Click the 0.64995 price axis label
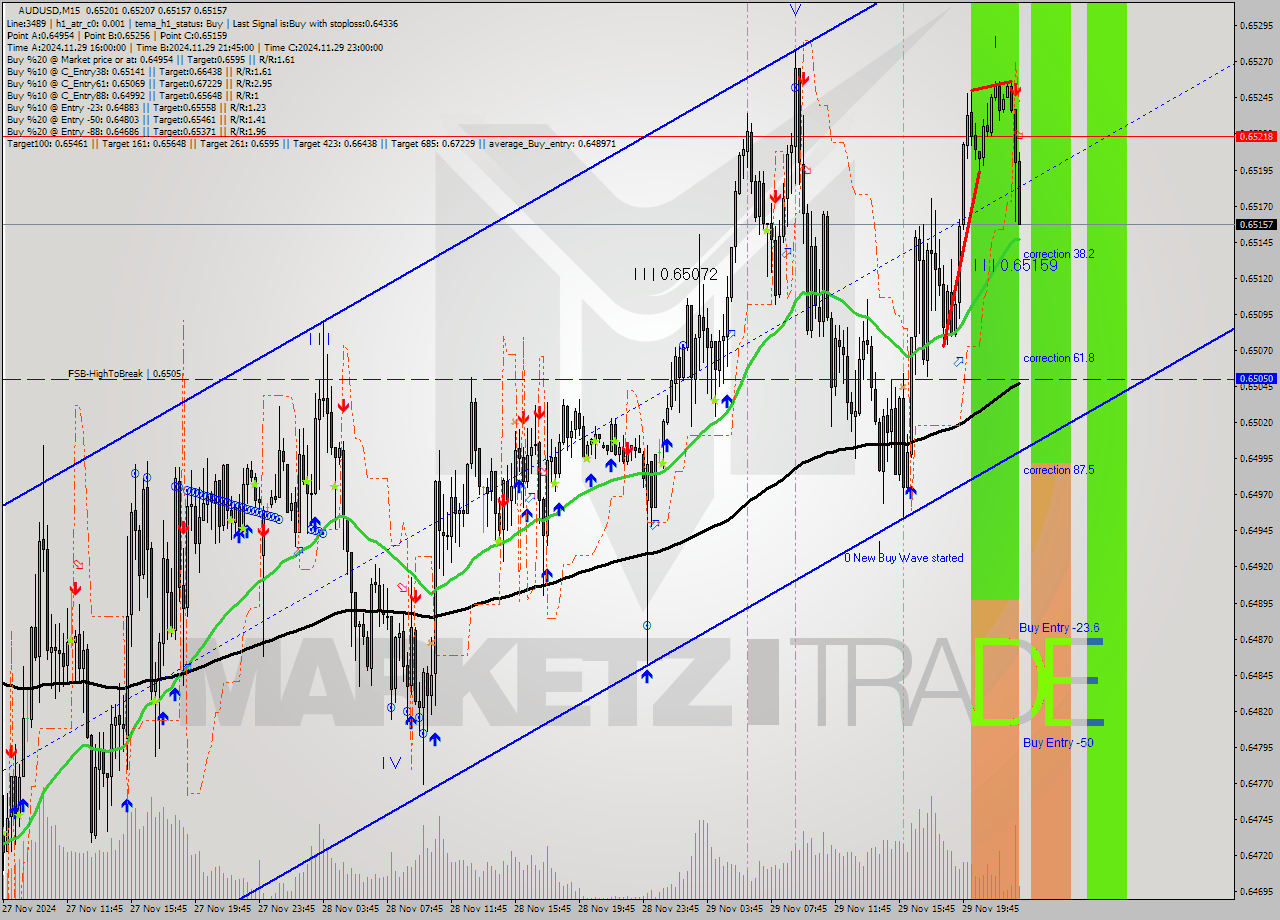 [1256, 458]
